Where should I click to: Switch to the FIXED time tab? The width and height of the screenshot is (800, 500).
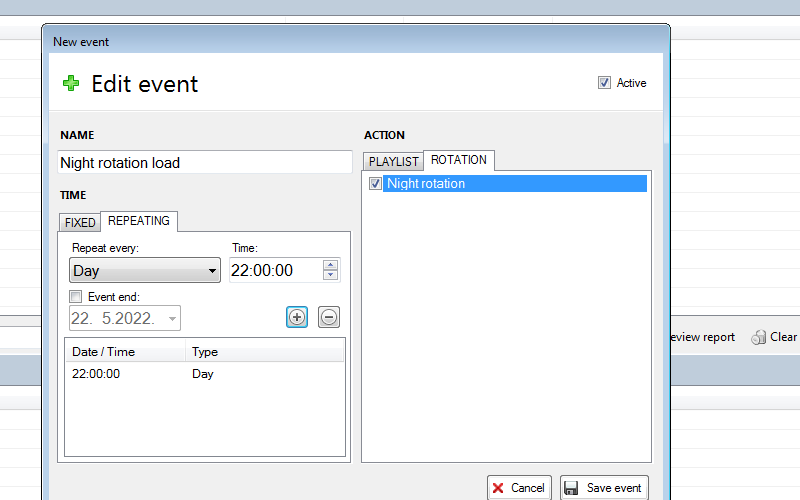coord(80,222)
